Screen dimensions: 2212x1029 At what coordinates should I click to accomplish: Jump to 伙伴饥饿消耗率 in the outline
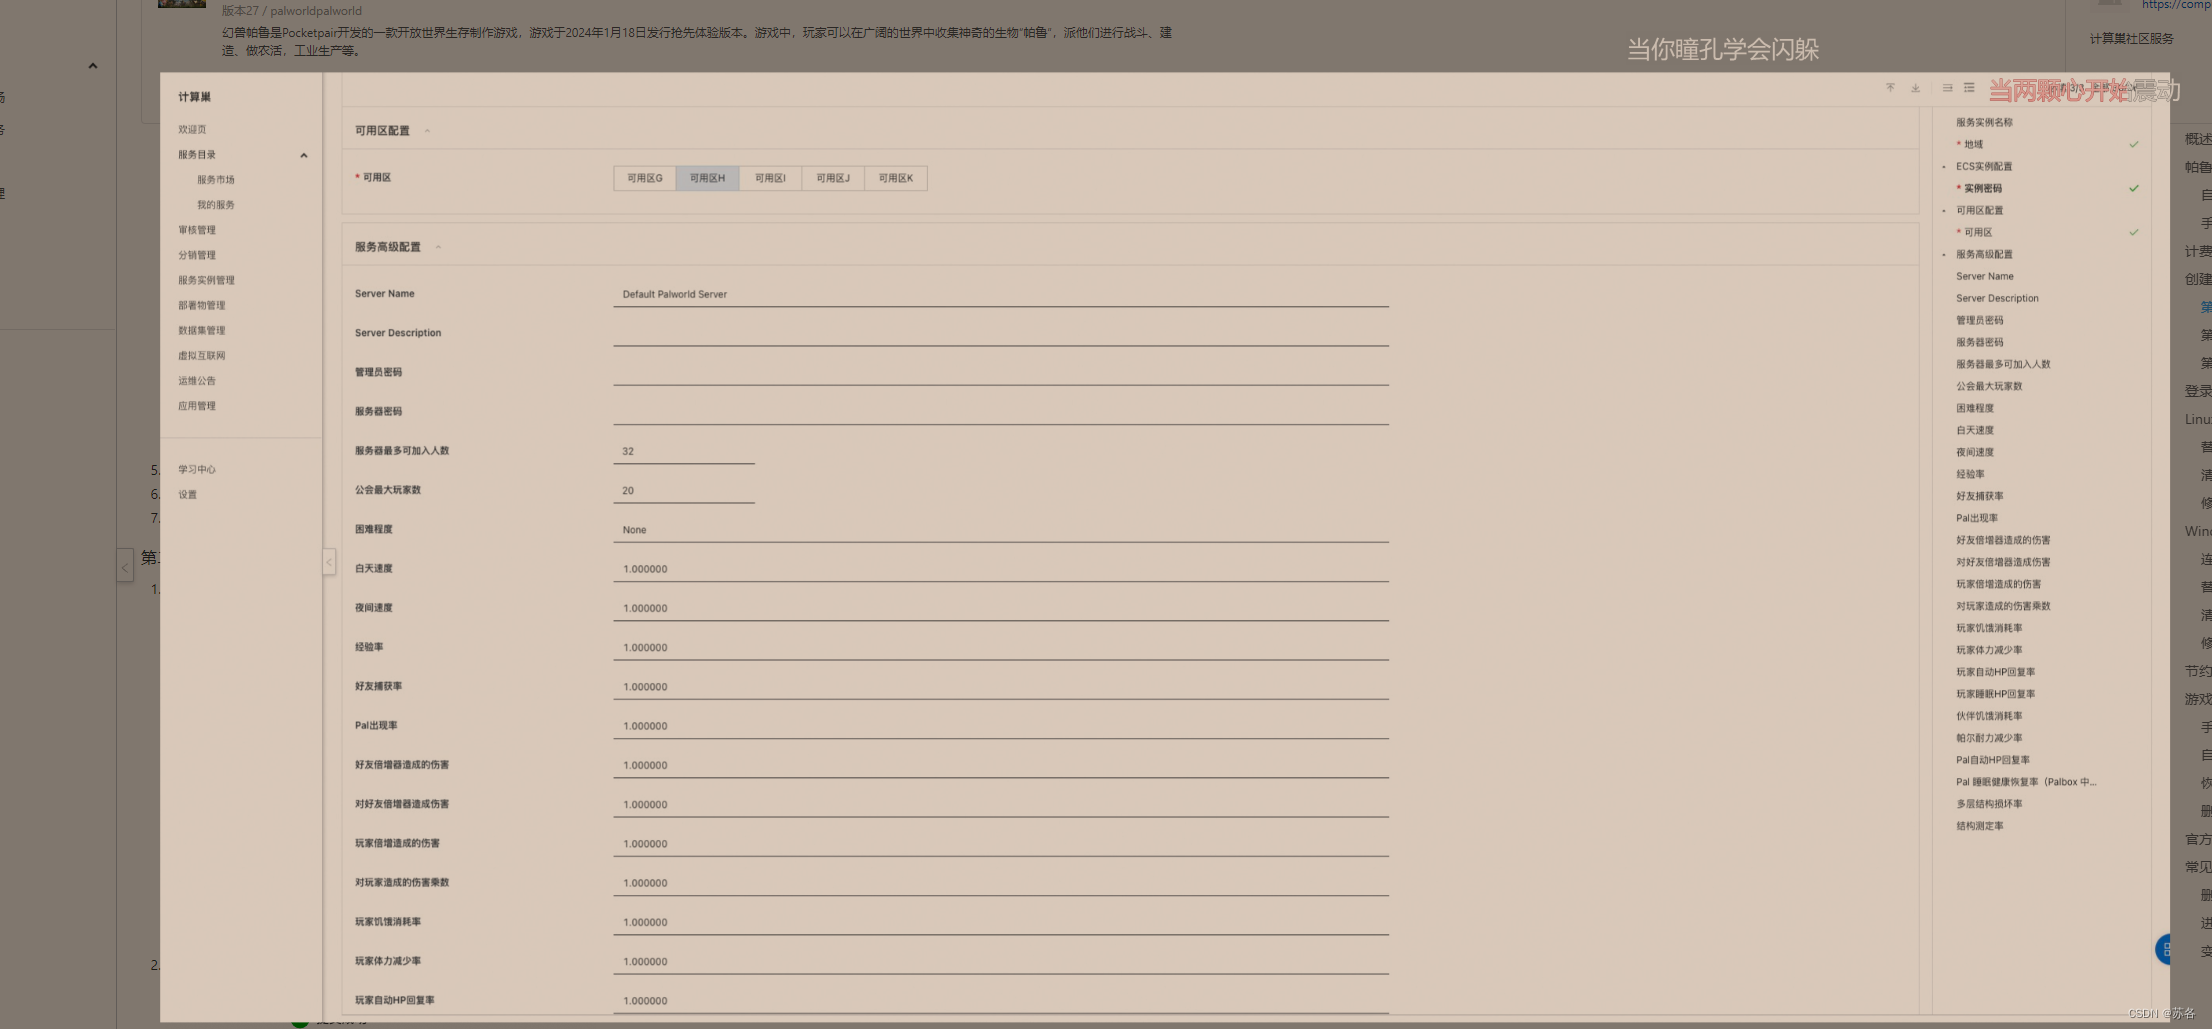pos(1989,717)
